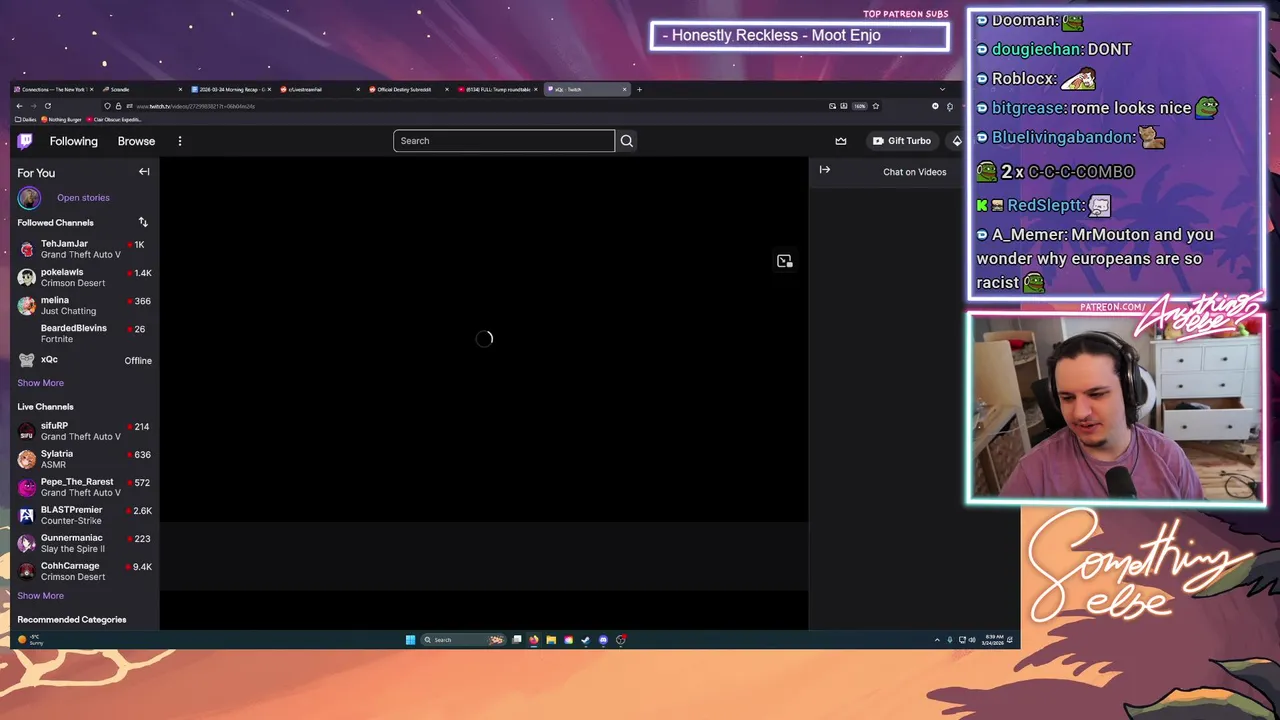The height and width of the screenshot is (720, 1280).
Task: Collapse the Chat on Videos panel
Action: [825, 170]
